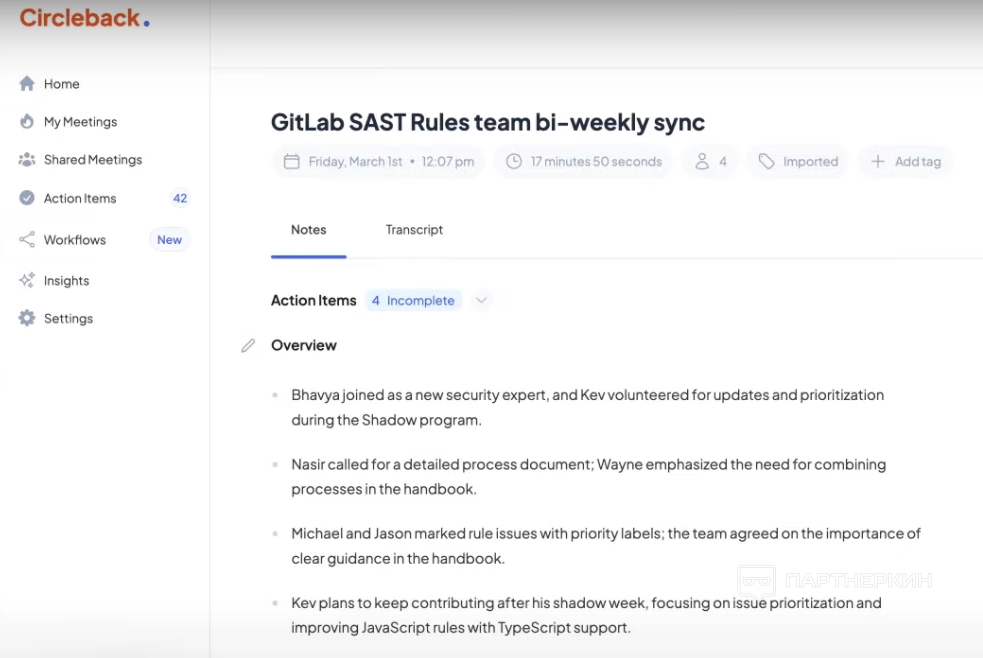Click the meeting date chip
Image resolution: width=983 pixels, height=658 pixels.
[378, 162]
